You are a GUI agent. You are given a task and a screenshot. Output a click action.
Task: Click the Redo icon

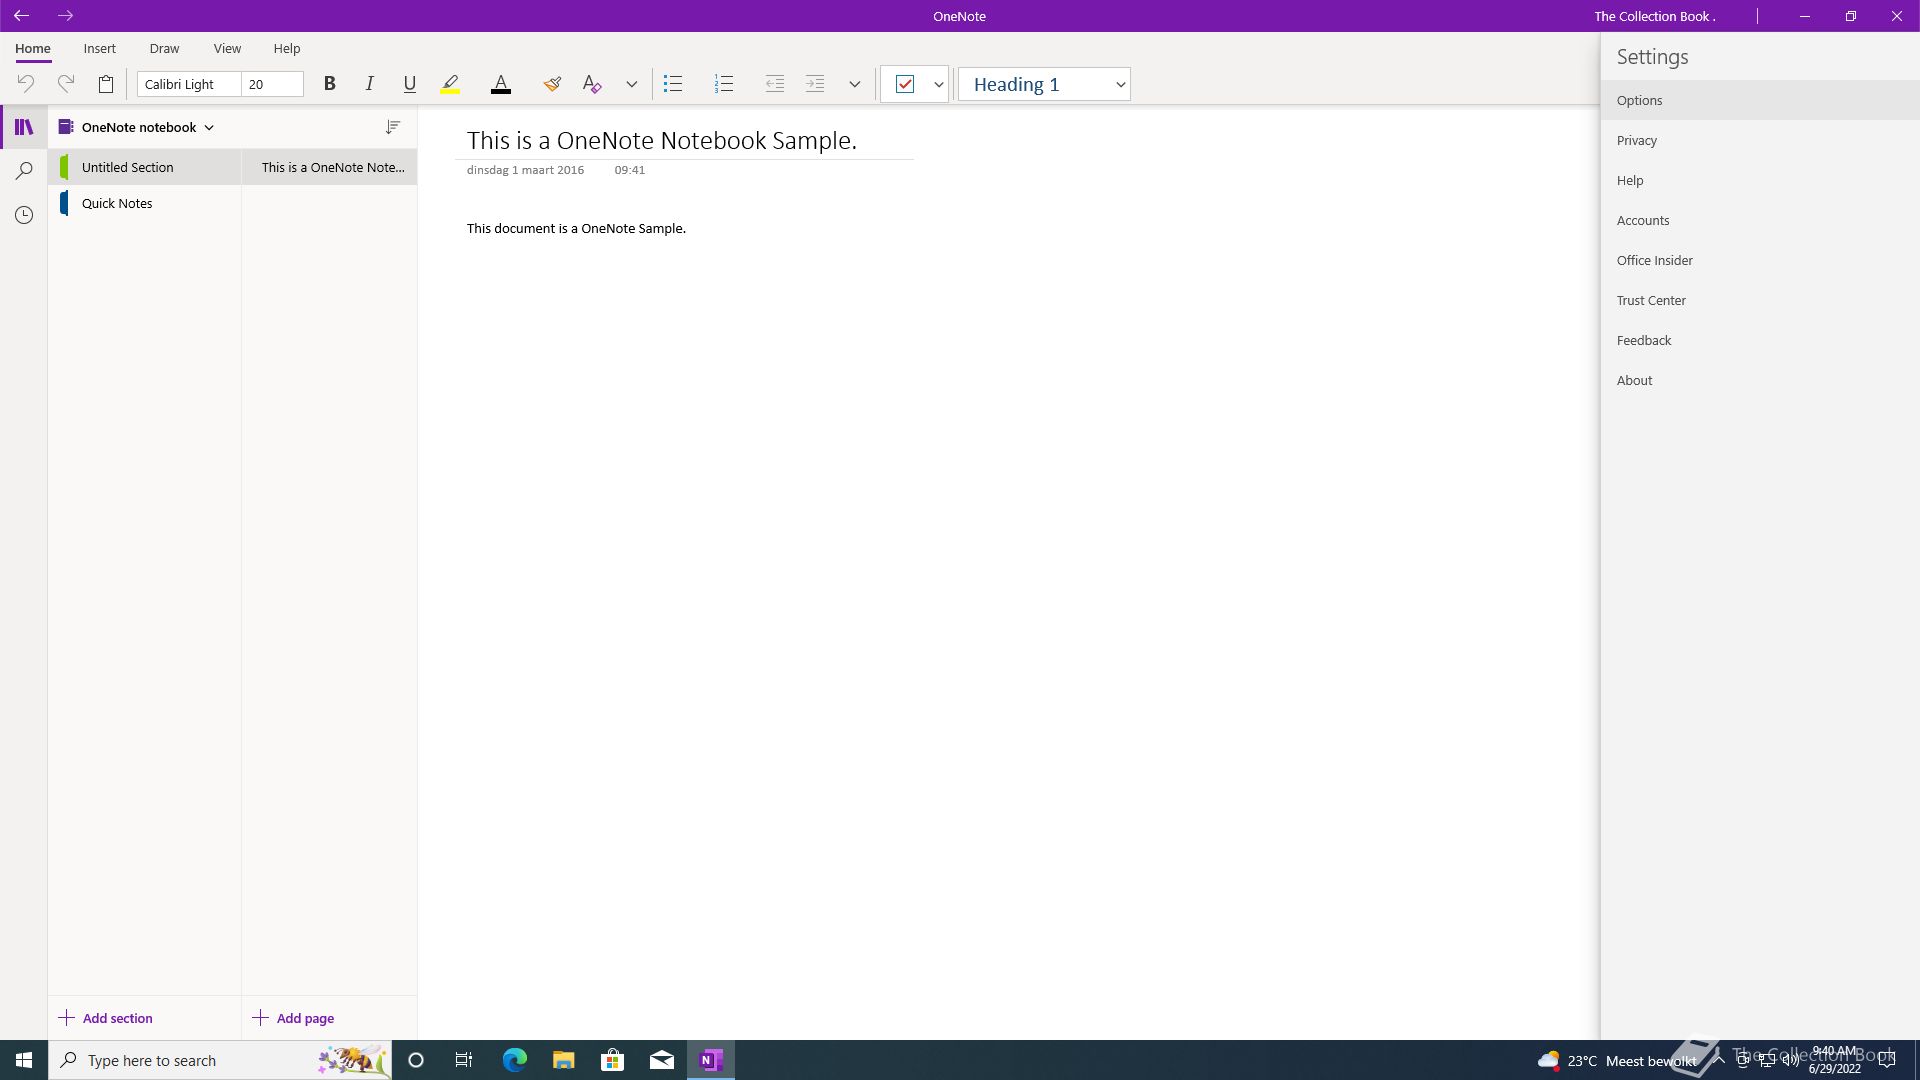pos(66,84)
